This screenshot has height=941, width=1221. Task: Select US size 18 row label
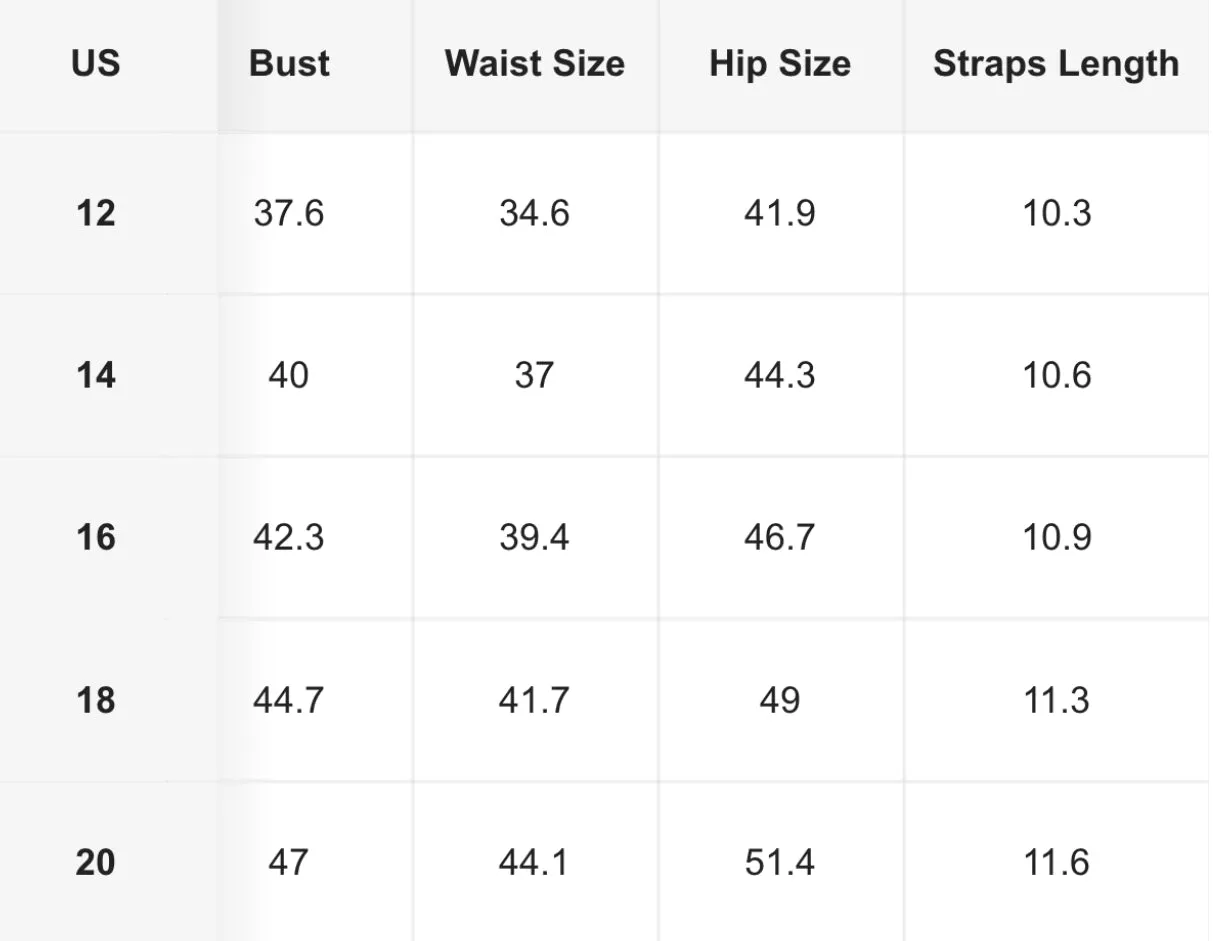[x=96, y=700]
